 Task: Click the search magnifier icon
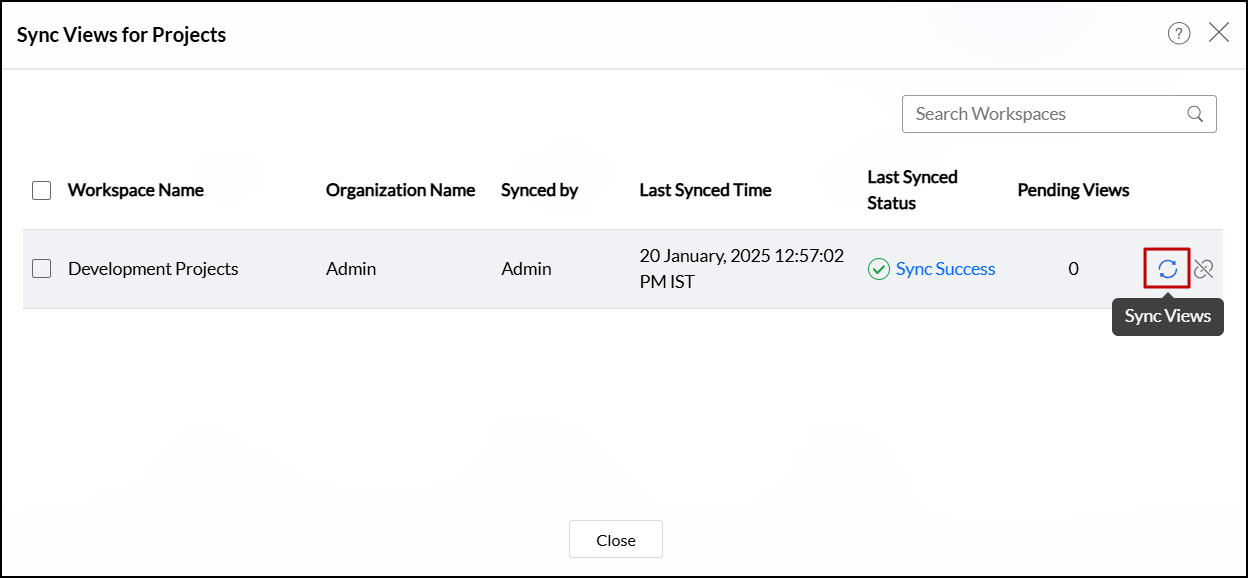1195,114
